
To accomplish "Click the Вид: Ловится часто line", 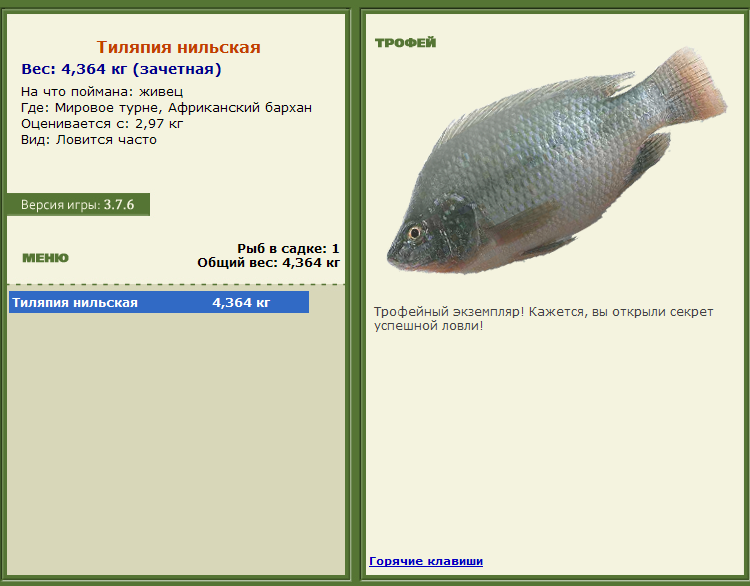I will pyautogui.click(x=89, y=140).
